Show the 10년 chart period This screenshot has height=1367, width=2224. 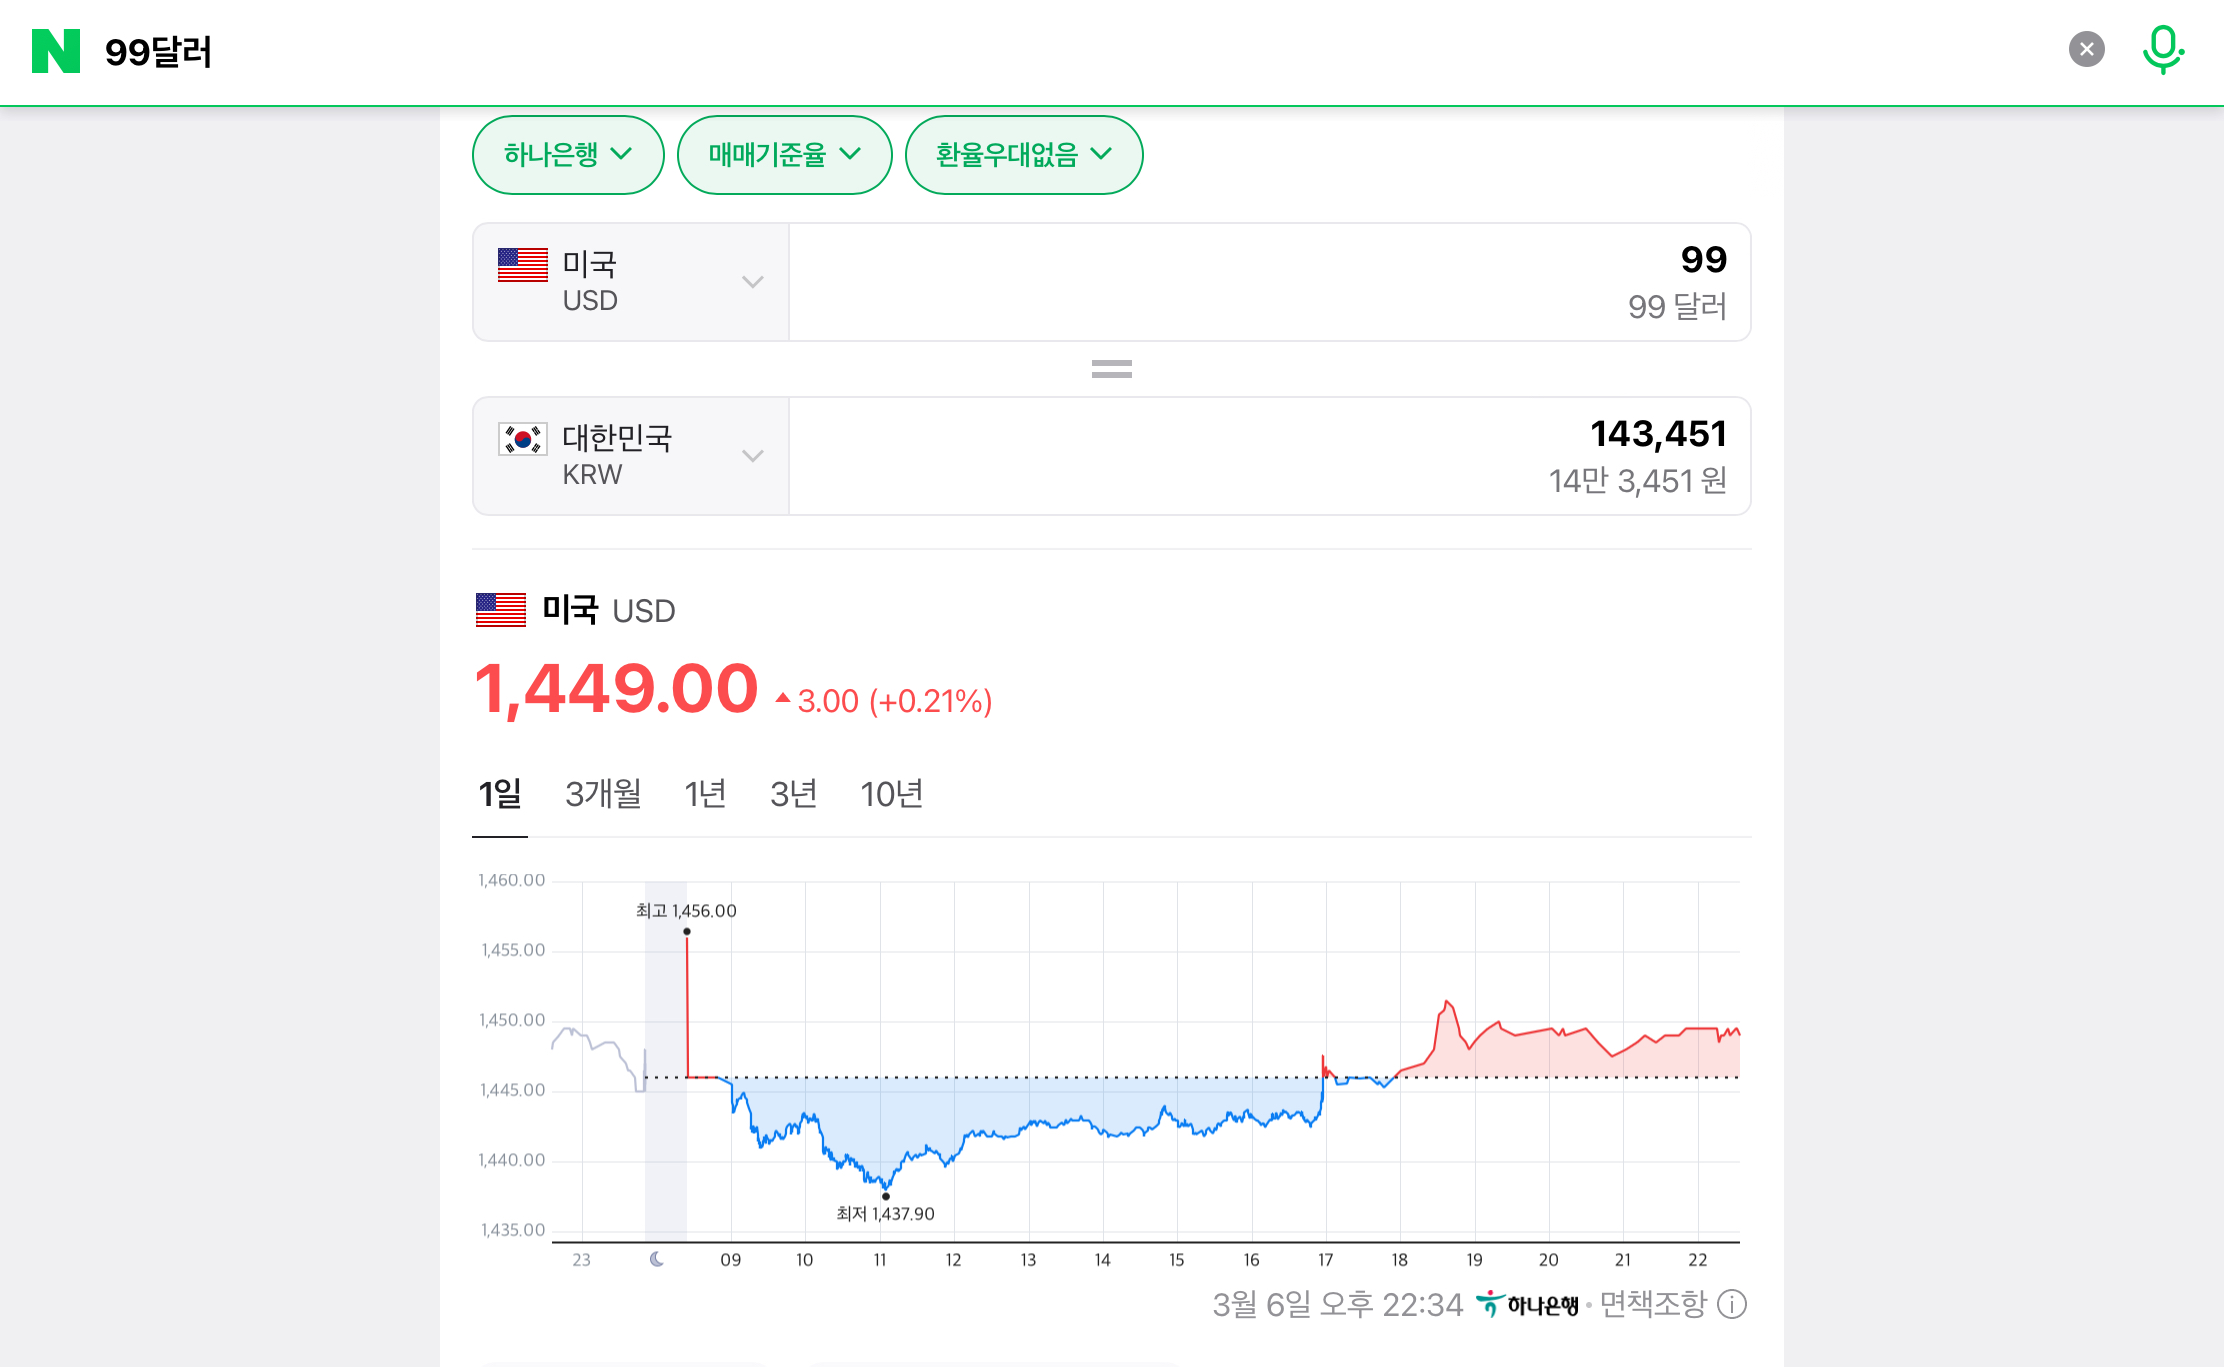pyautogui.click(x=891, y=794)
